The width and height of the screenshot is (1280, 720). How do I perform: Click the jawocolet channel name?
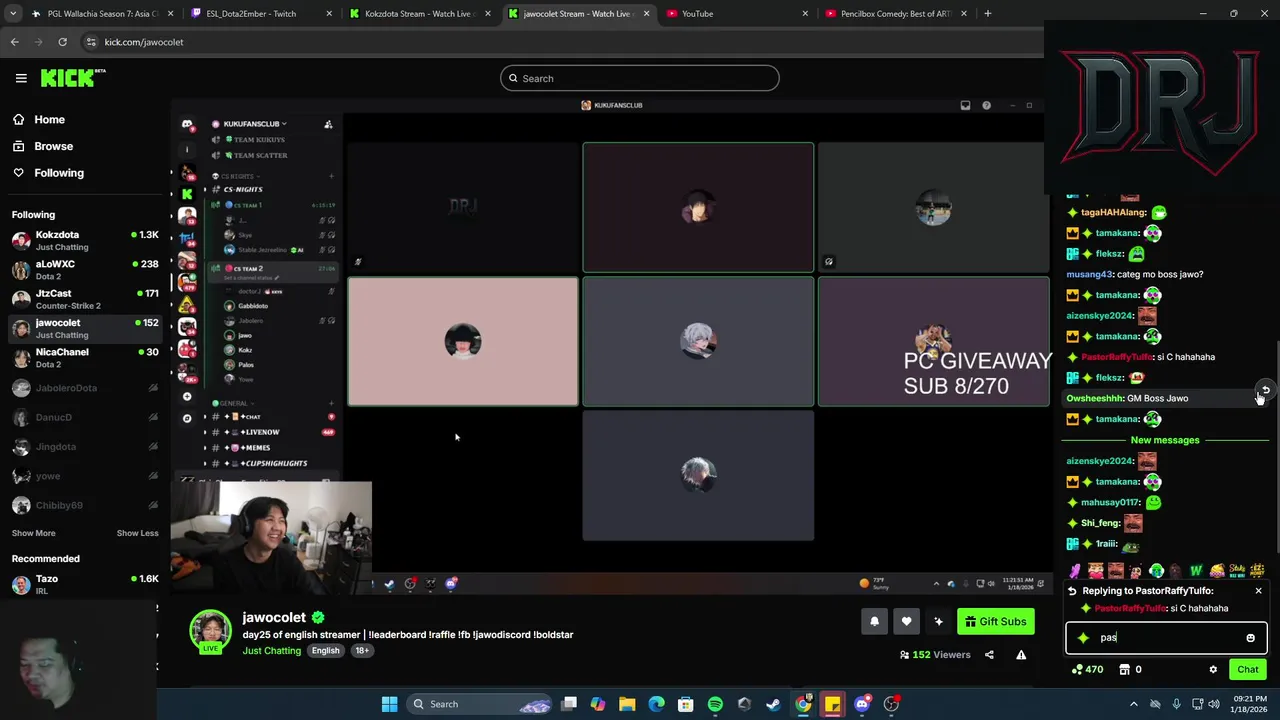(274, 617)
